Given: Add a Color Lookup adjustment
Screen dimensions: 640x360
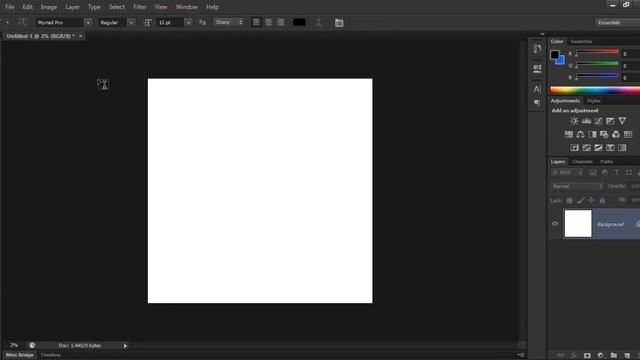Looking at the screenshot, I should pyautogui.click(x=628, y=134).
